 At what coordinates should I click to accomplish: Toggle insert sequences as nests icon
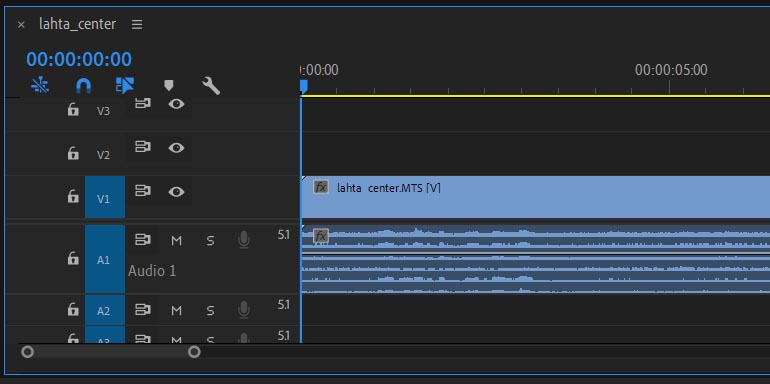pyautogui.click(x=40, y=85)
